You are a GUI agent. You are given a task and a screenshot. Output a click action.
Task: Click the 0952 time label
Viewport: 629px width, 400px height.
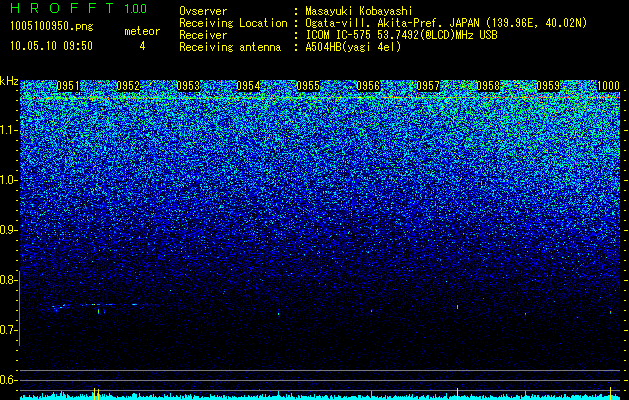tap(128, 86)
